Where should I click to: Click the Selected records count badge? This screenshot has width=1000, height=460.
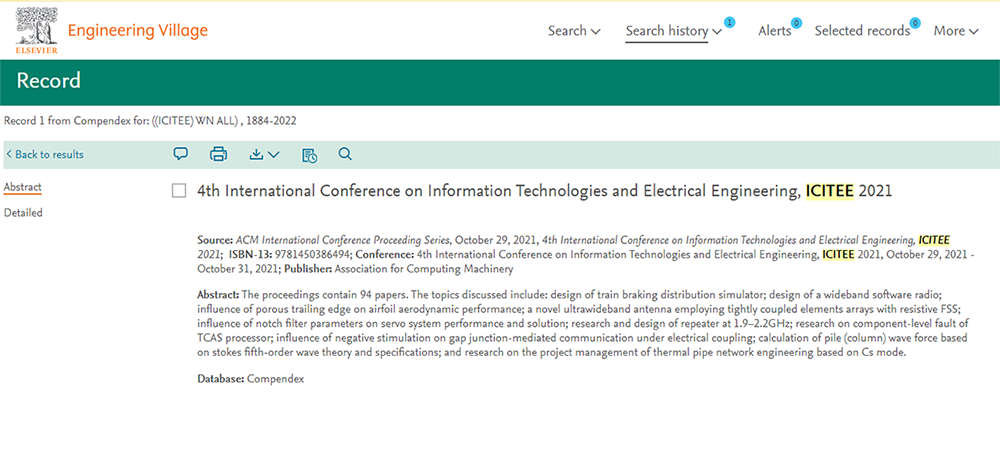coord(915,22)
